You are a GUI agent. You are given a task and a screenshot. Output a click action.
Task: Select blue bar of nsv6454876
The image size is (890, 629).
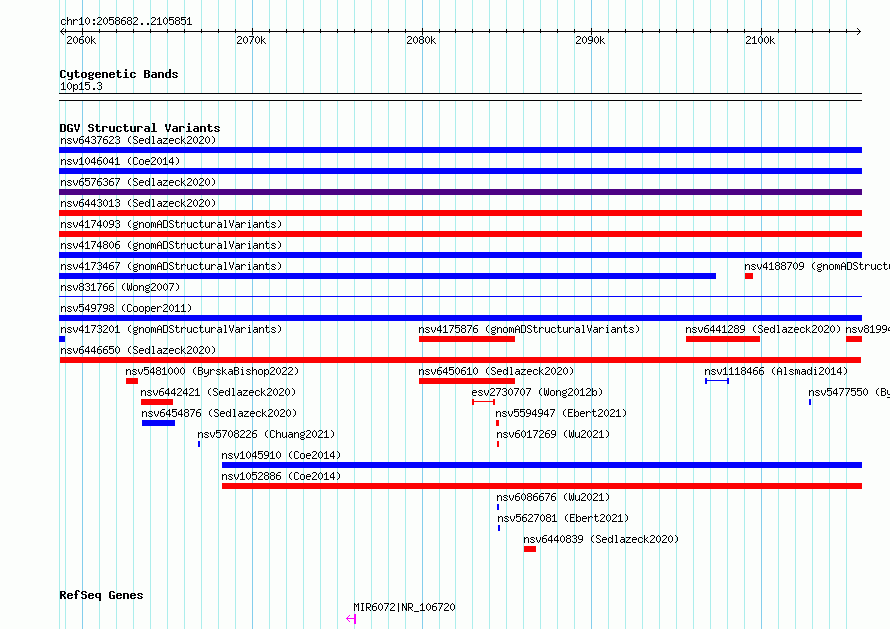click(x=158, y=423)
